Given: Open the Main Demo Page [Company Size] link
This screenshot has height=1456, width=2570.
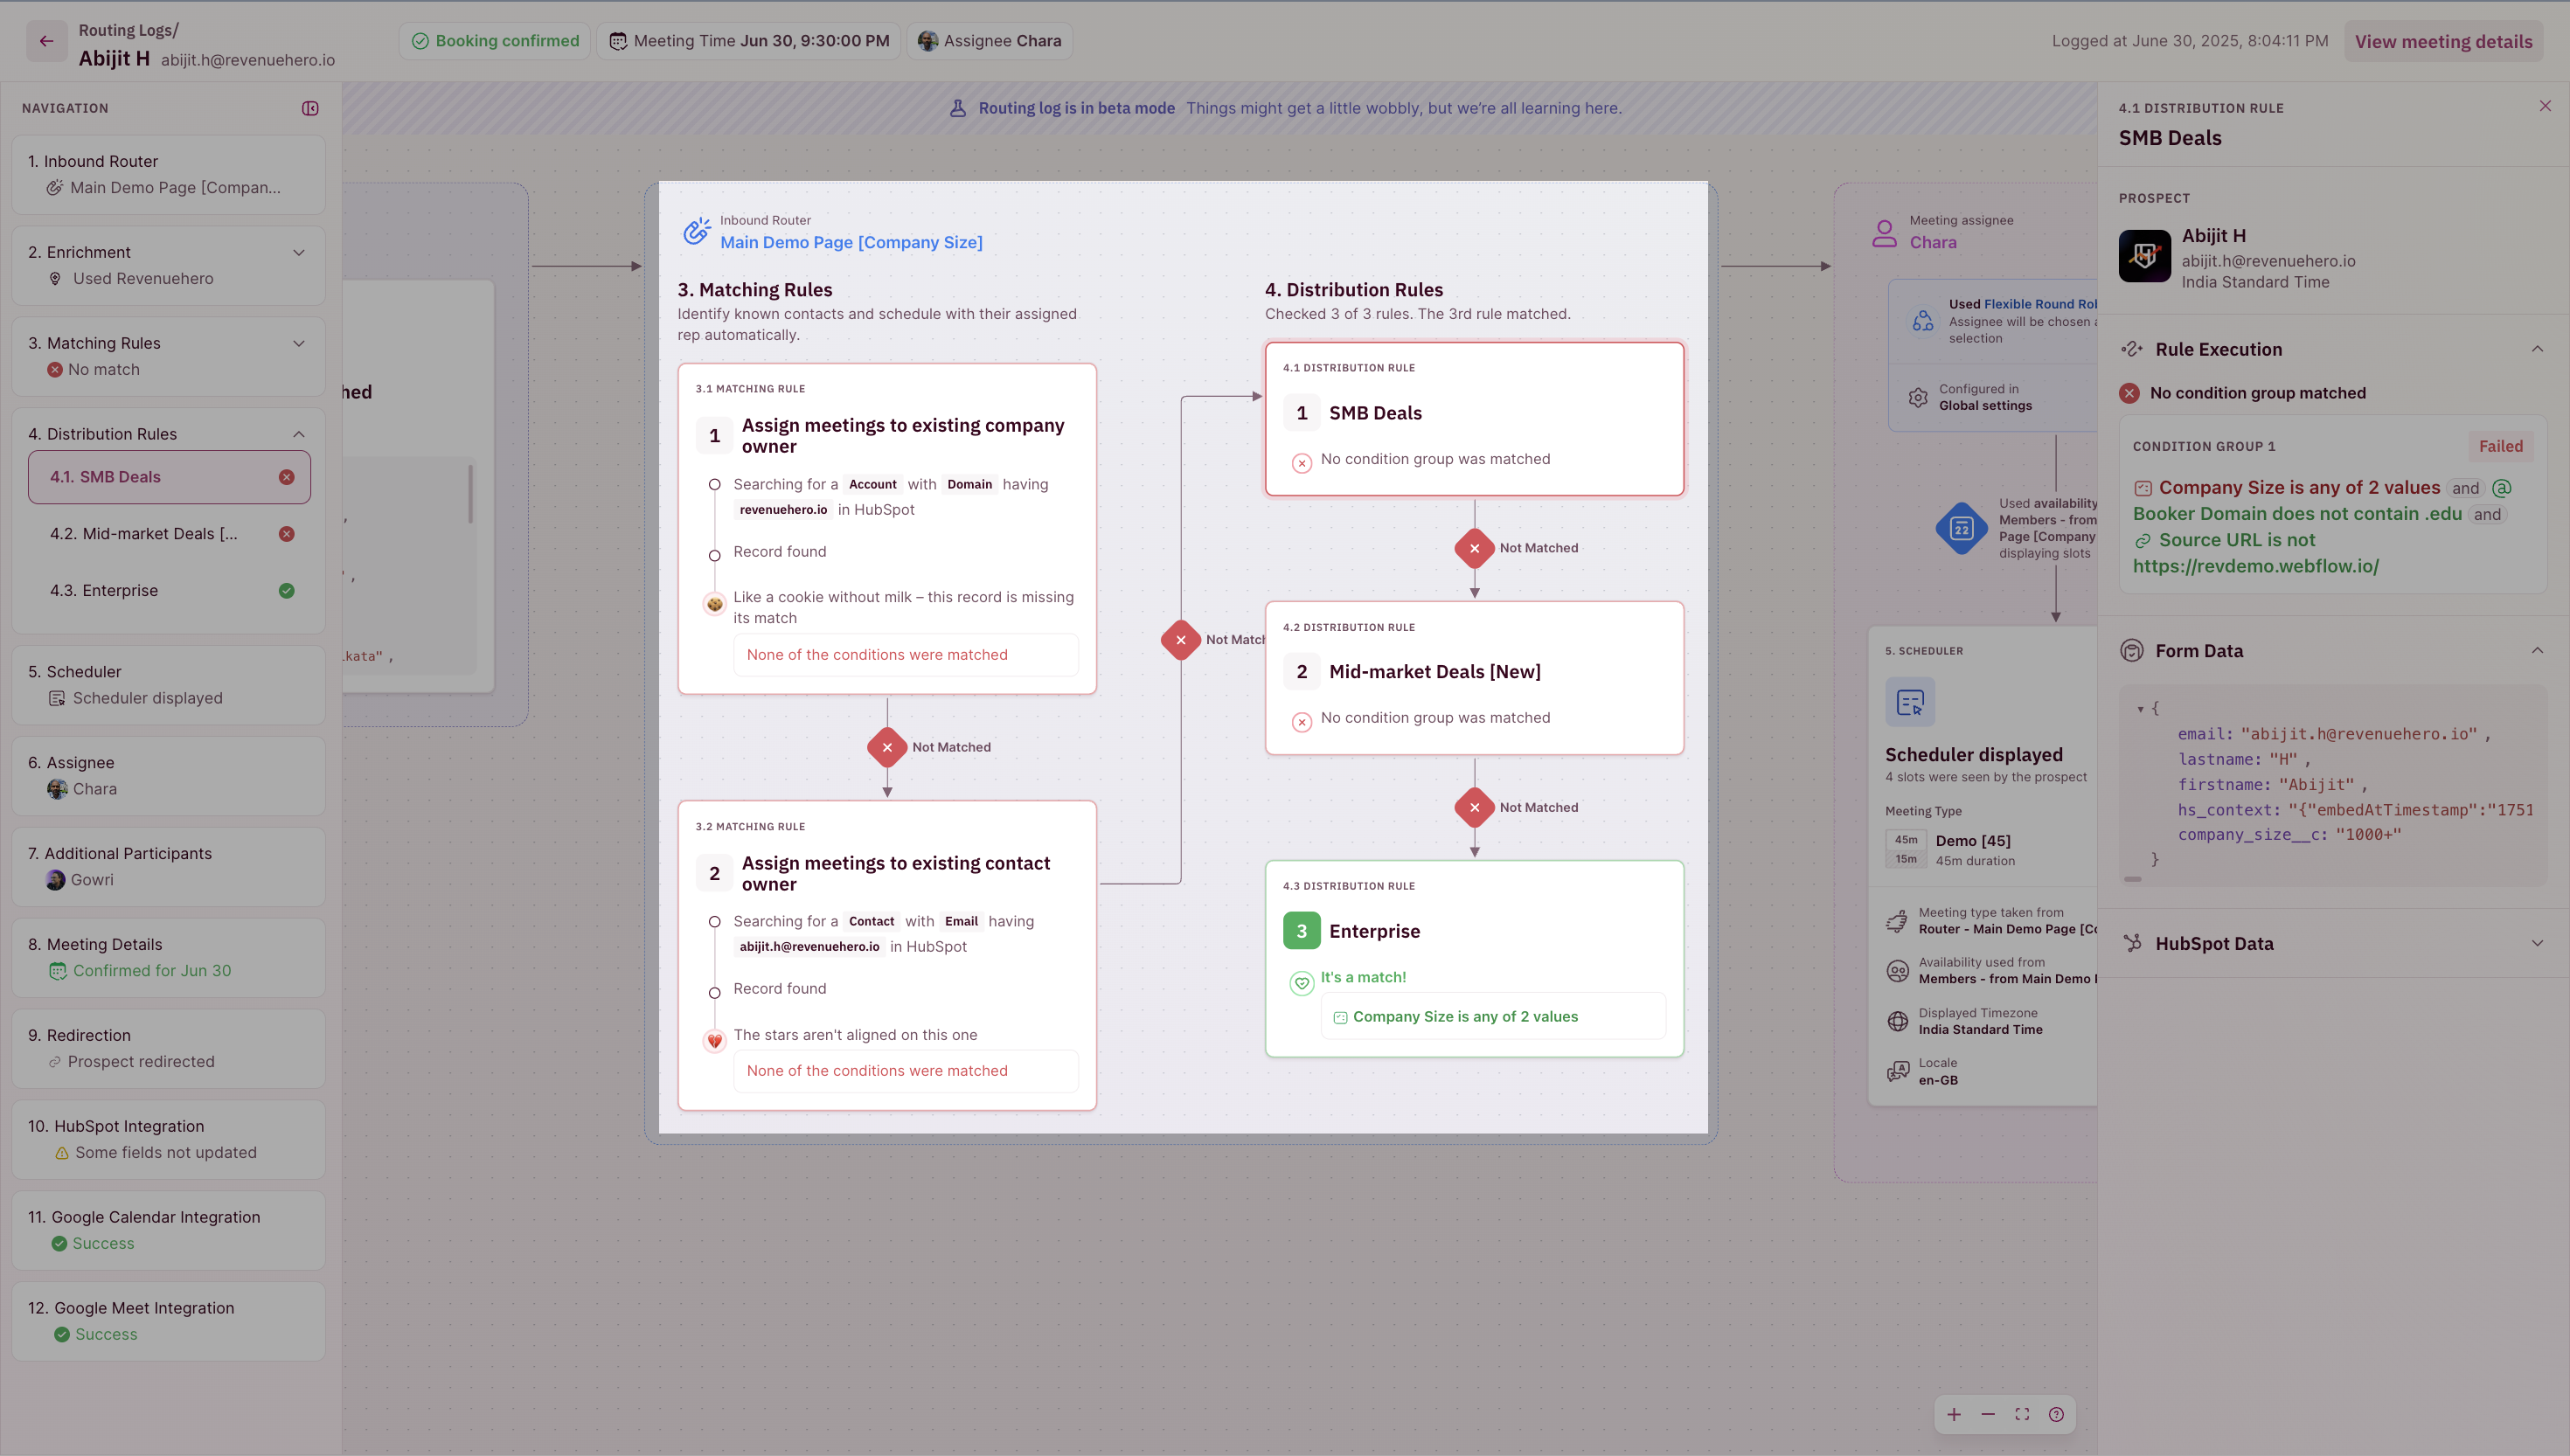Looking at the screenshot, I should pyautogui.click(x=851, y=242).
